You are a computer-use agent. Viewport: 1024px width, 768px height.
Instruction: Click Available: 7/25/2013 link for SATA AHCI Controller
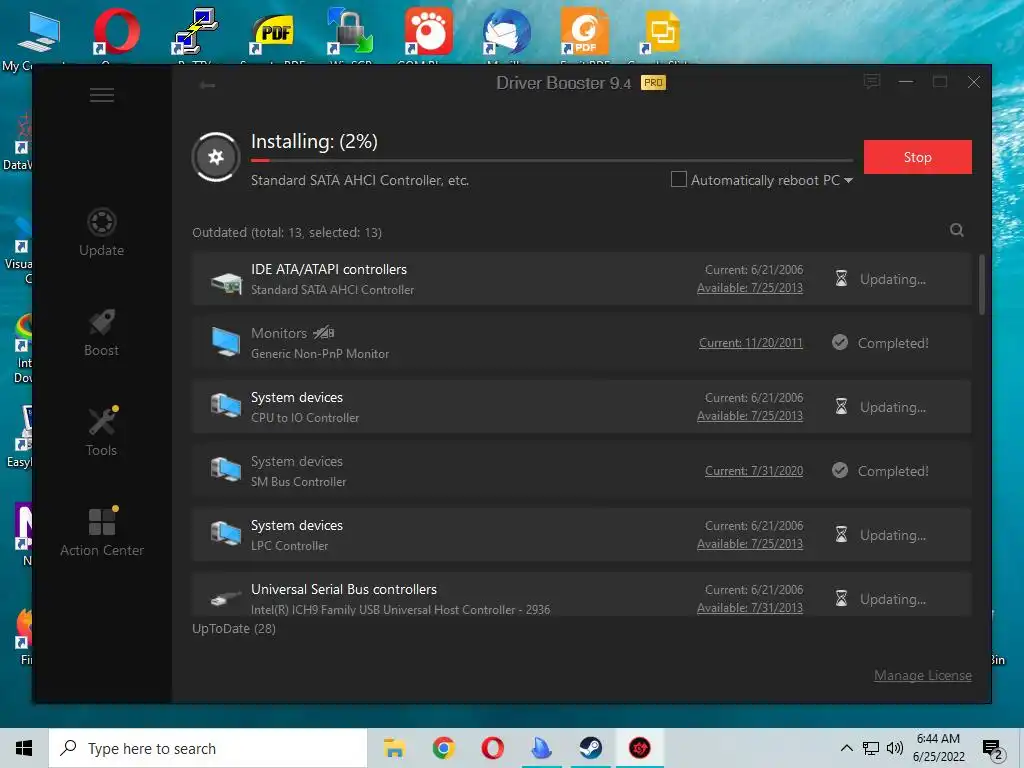(x=750, y=287)
